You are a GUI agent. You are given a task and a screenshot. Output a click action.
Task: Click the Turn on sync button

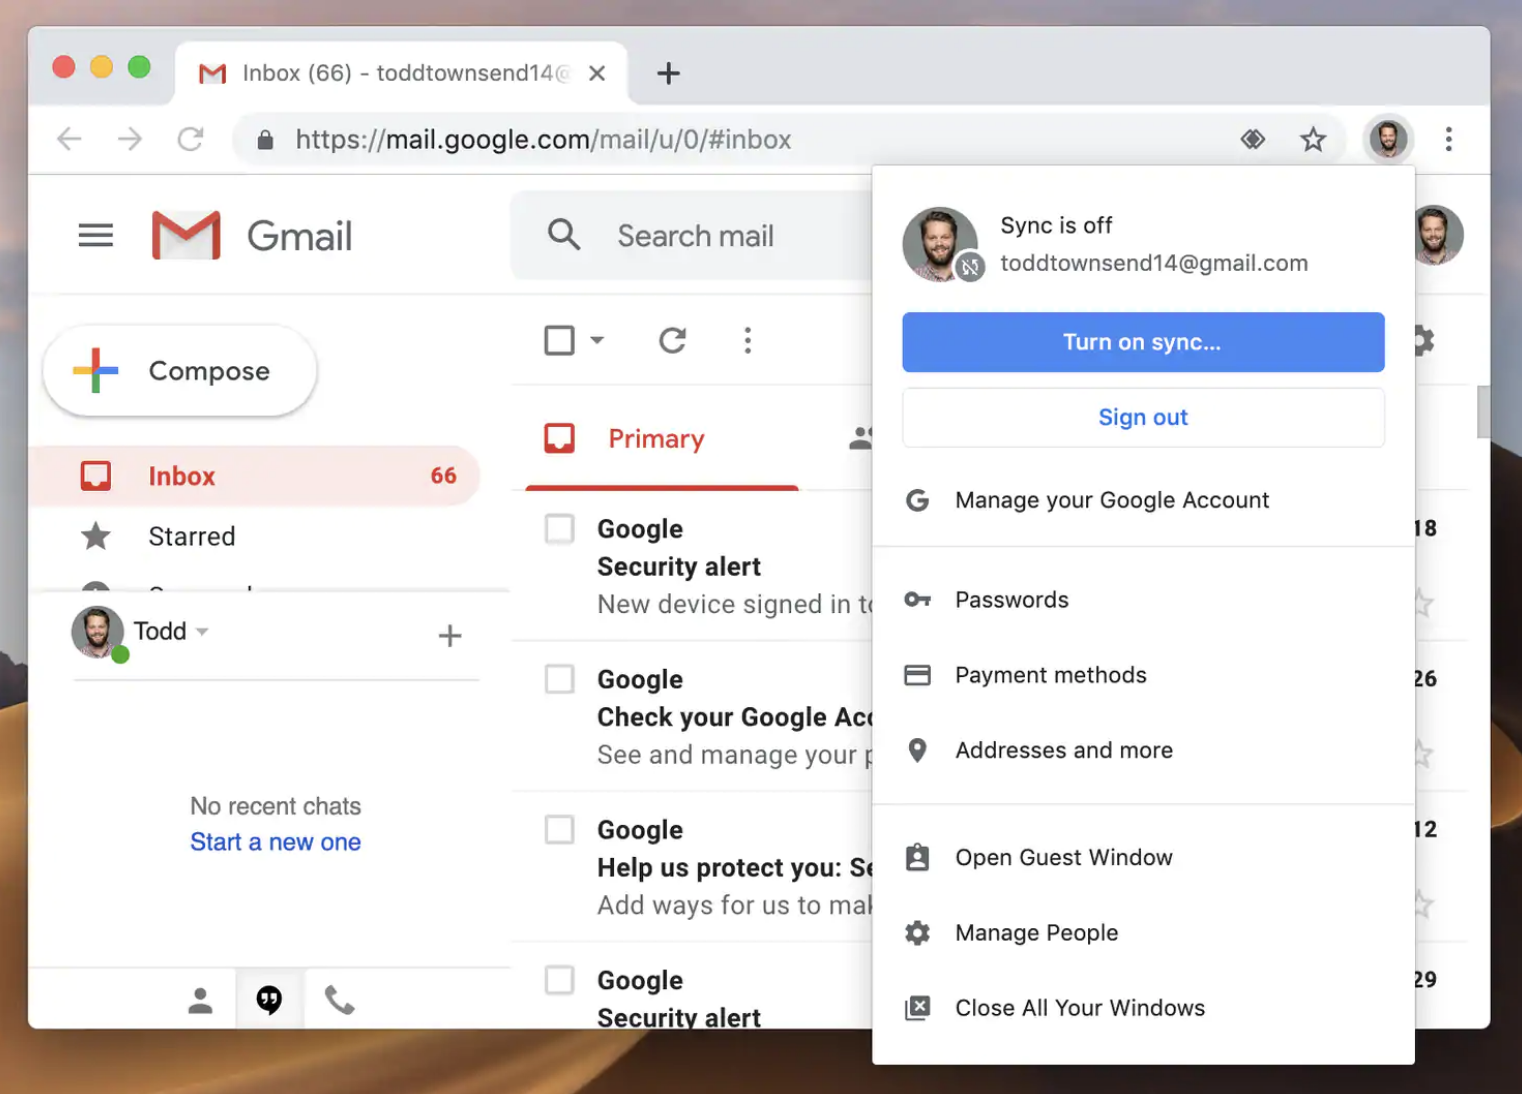click(x=1142, y=342)
